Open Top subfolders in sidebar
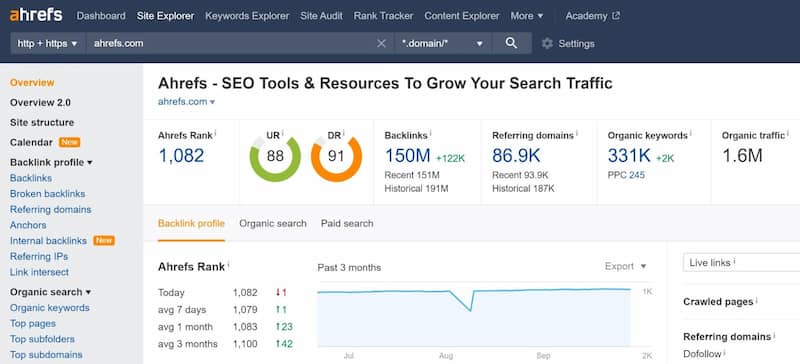 42,339
